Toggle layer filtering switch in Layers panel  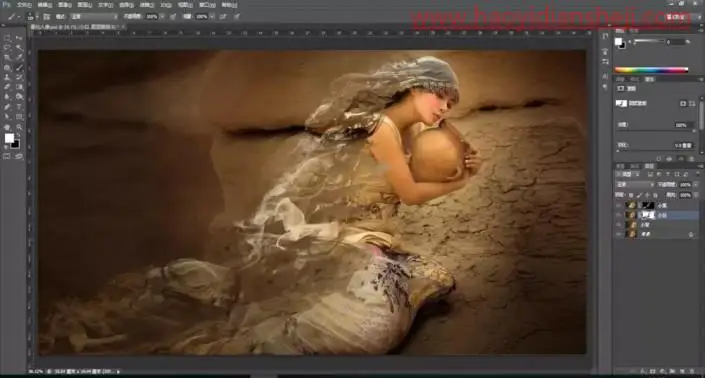point(698,174)
